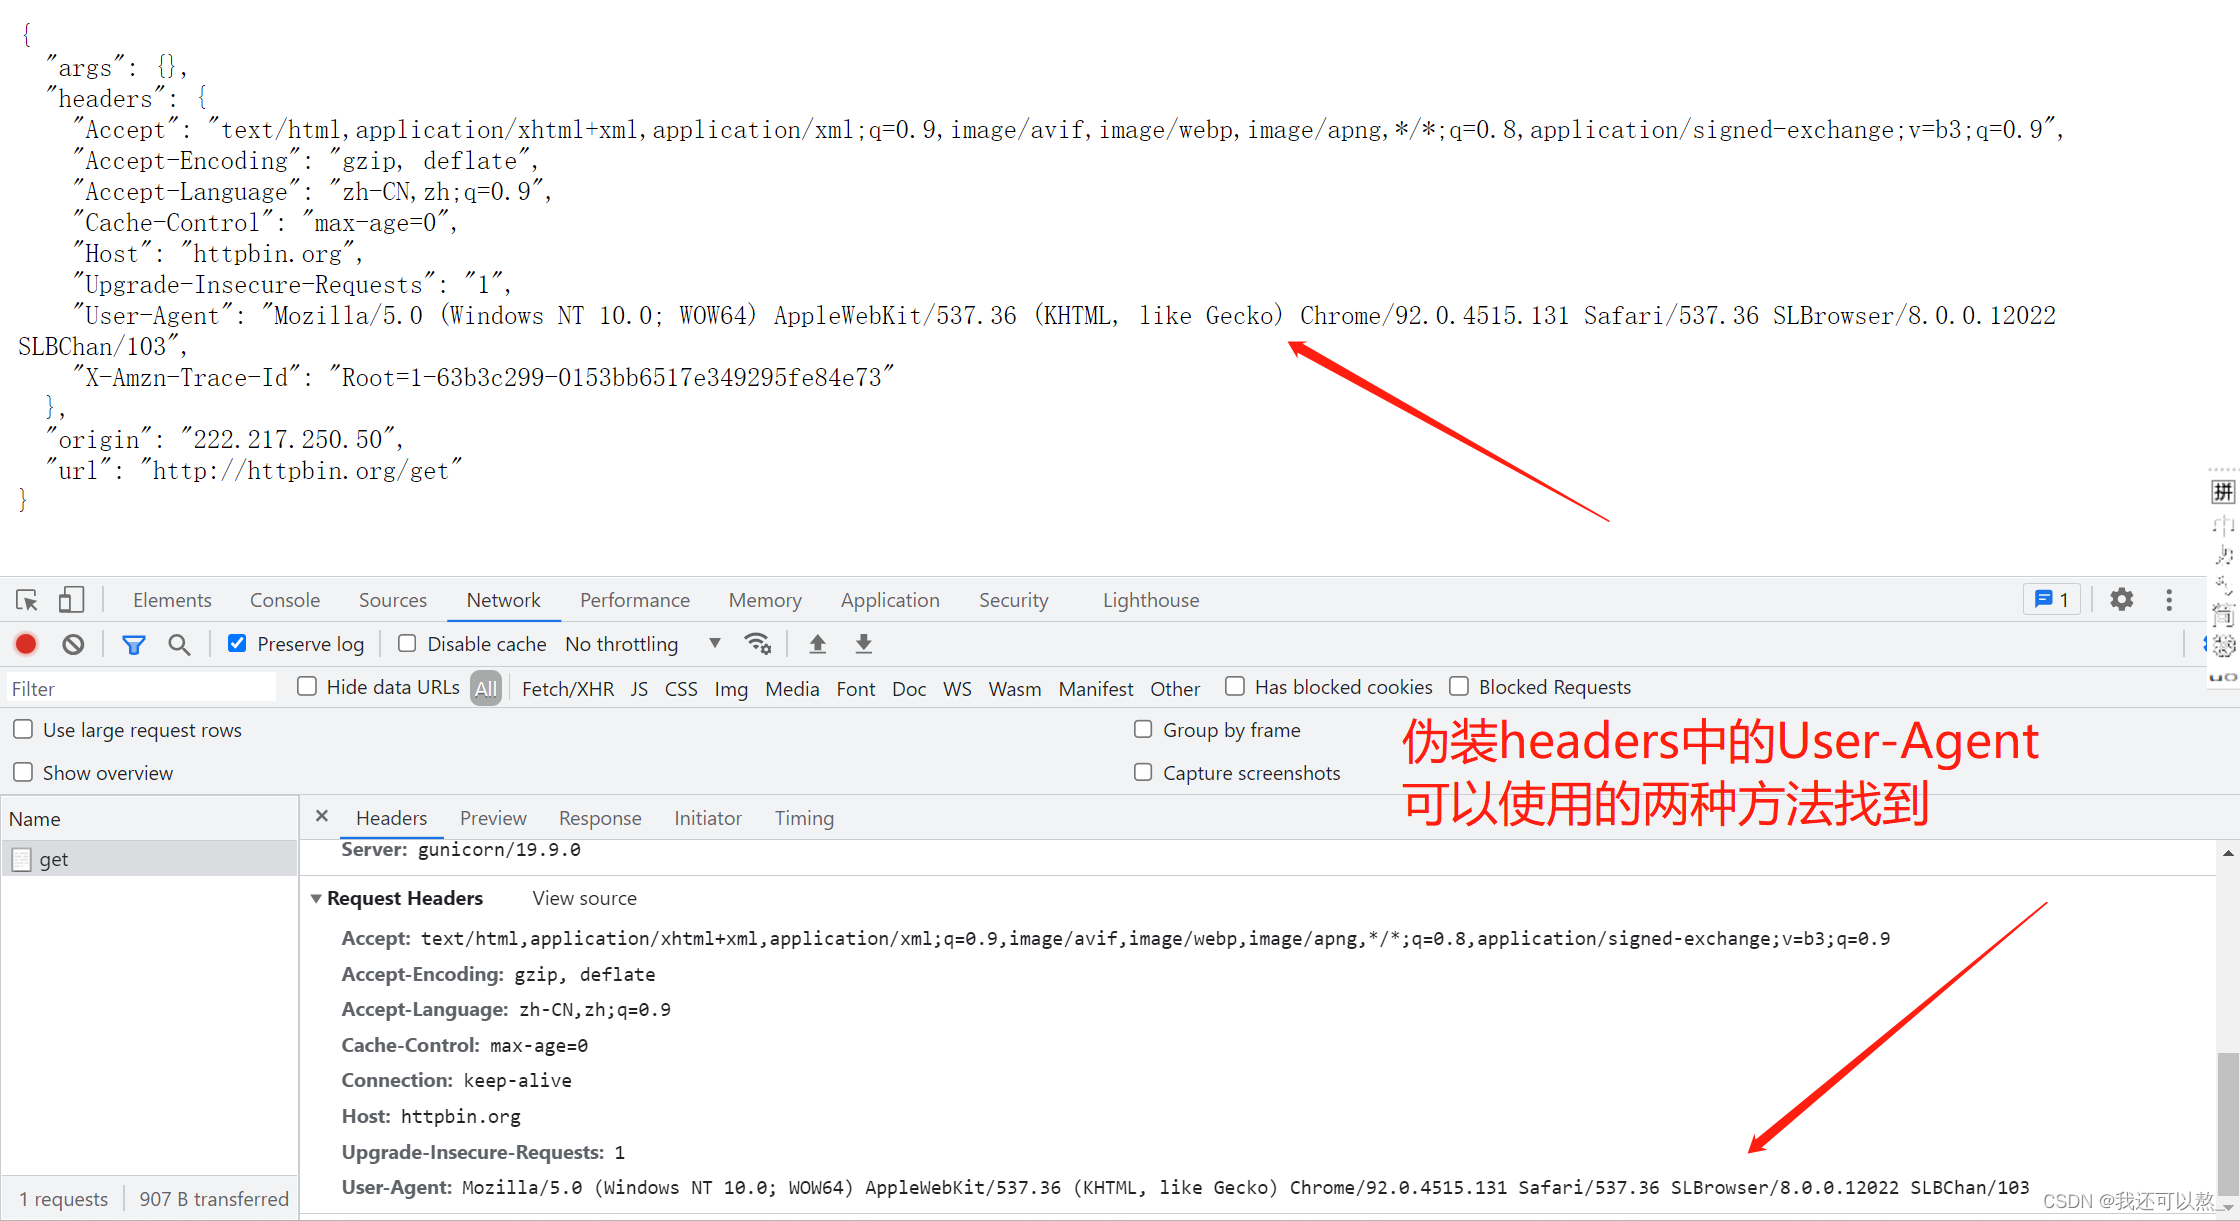
Task: Clear the network log
Action: (73, 644)
